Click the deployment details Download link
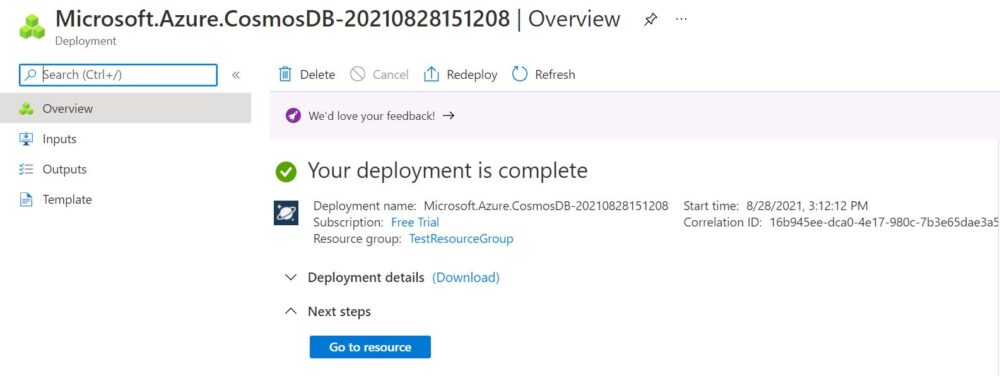Image resolution: width=1000 pixels, height=376 pixels. tap(466, 278)
